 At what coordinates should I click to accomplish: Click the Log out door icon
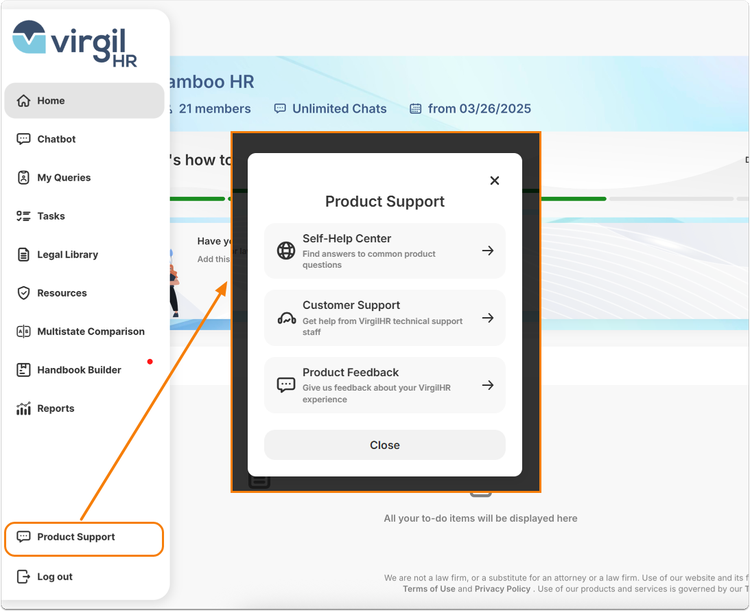point(23,577)
